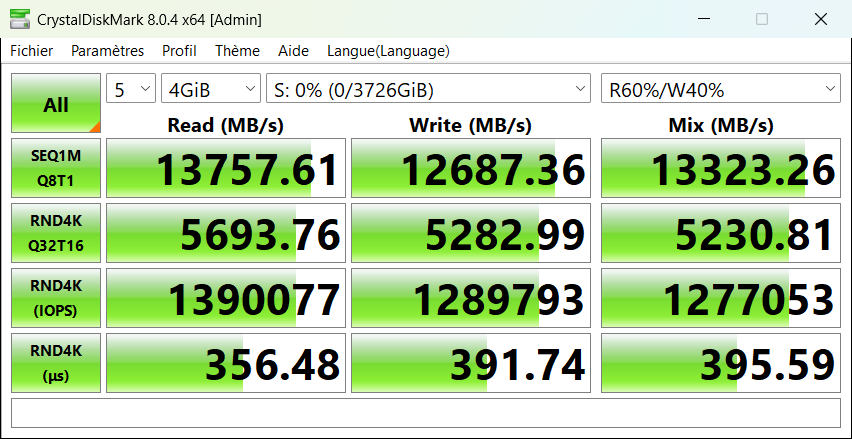Expand the 4GiB test size dropdown
852x439 pixels.
point(207,90)
